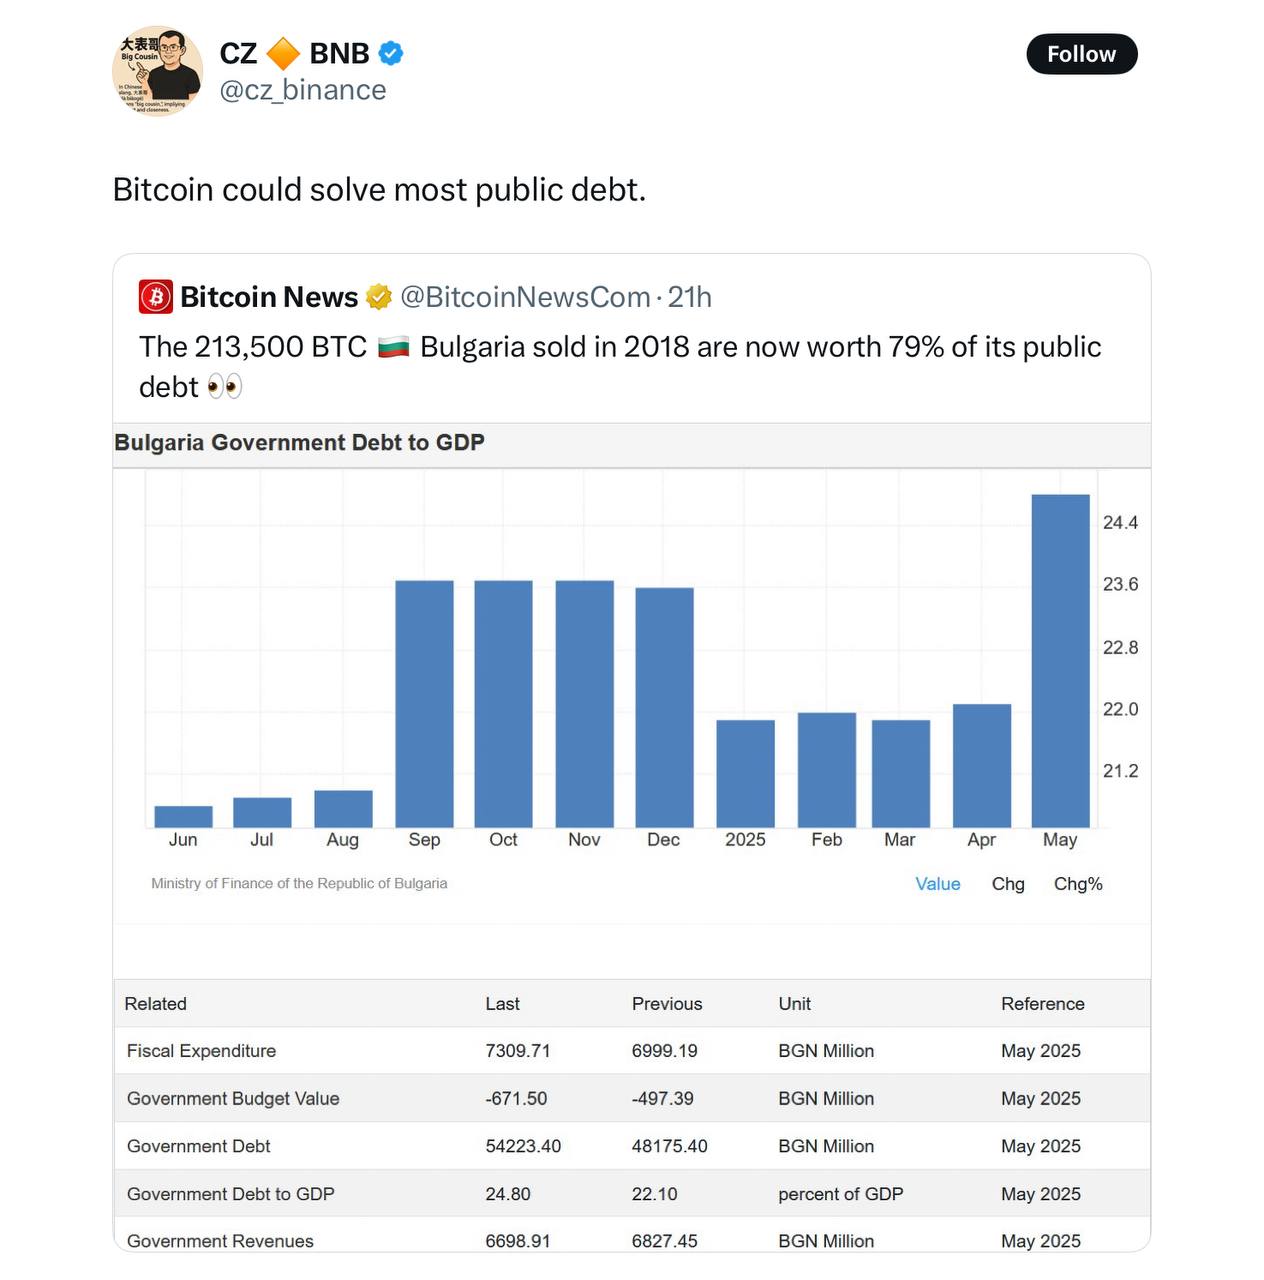Viewport: 1264px width, 1280px height.
Task: Click the Bulgaria flag emoji in the quoted tweet
Action: pyautogui.click(x=393, y=347)
